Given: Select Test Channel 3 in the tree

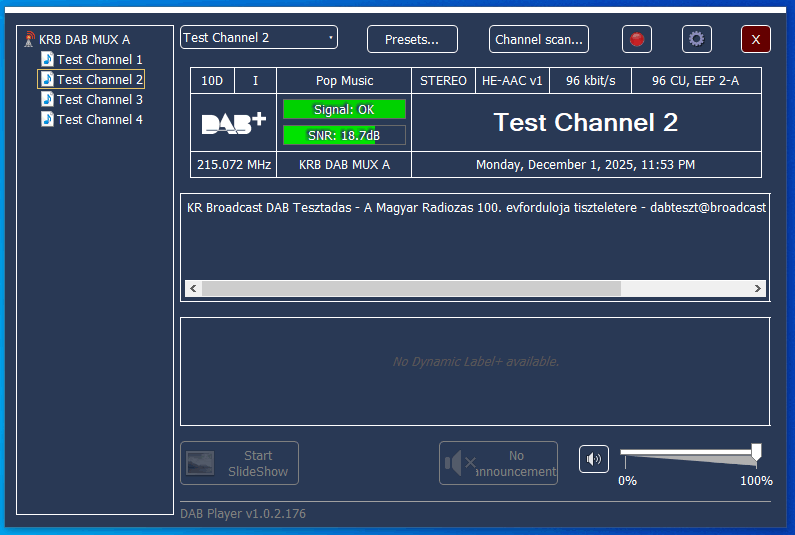Looking at the screenshot, I should (99, 99).
